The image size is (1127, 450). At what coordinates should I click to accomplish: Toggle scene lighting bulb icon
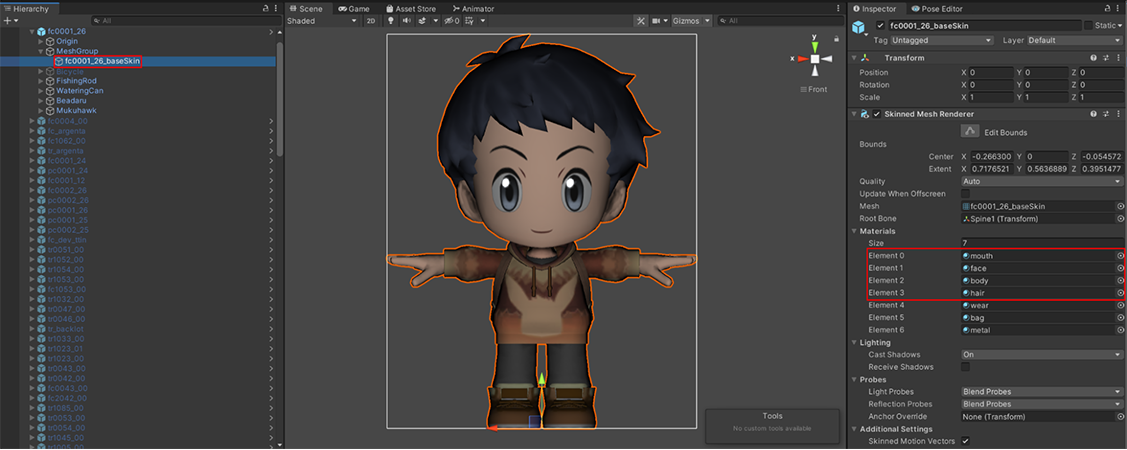click(x=390, y=21)
